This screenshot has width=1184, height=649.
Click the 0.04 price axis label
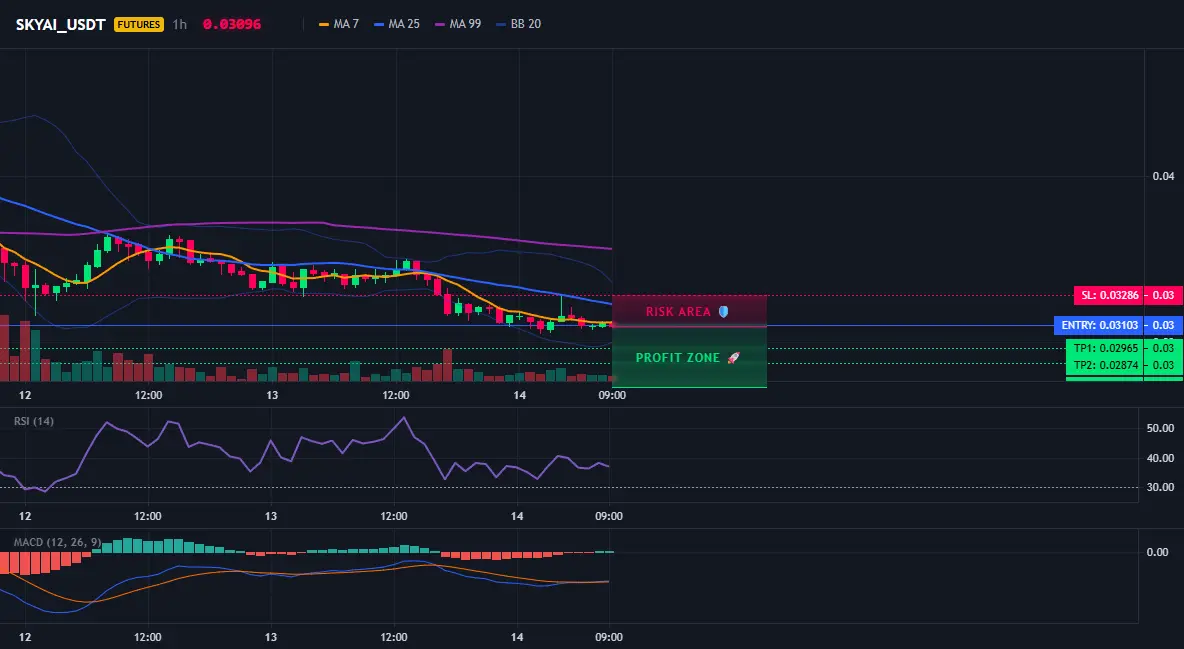click(1164, 176)
